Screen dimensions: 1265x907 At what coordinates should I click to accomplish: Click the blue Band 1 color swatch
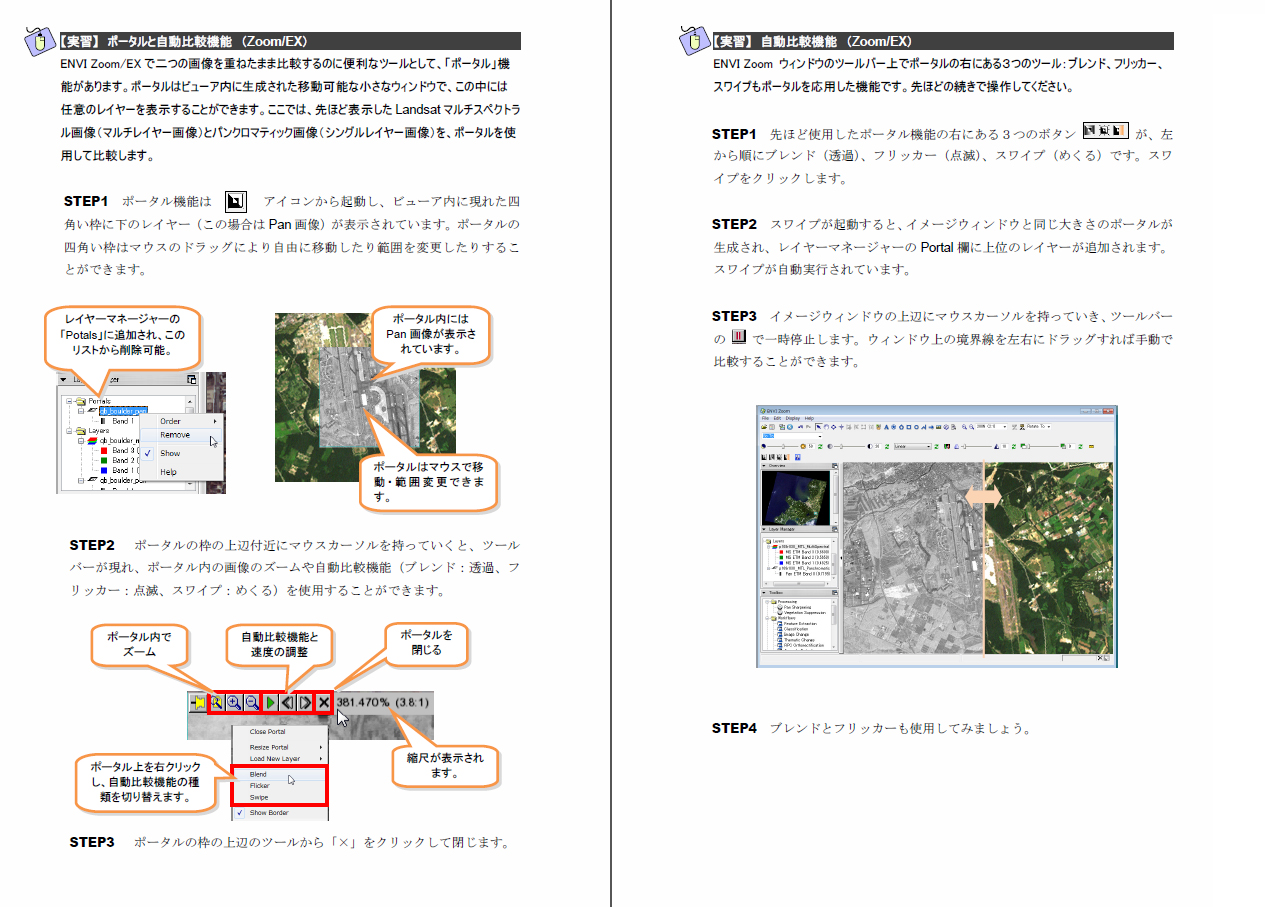[x=103, y=470]
